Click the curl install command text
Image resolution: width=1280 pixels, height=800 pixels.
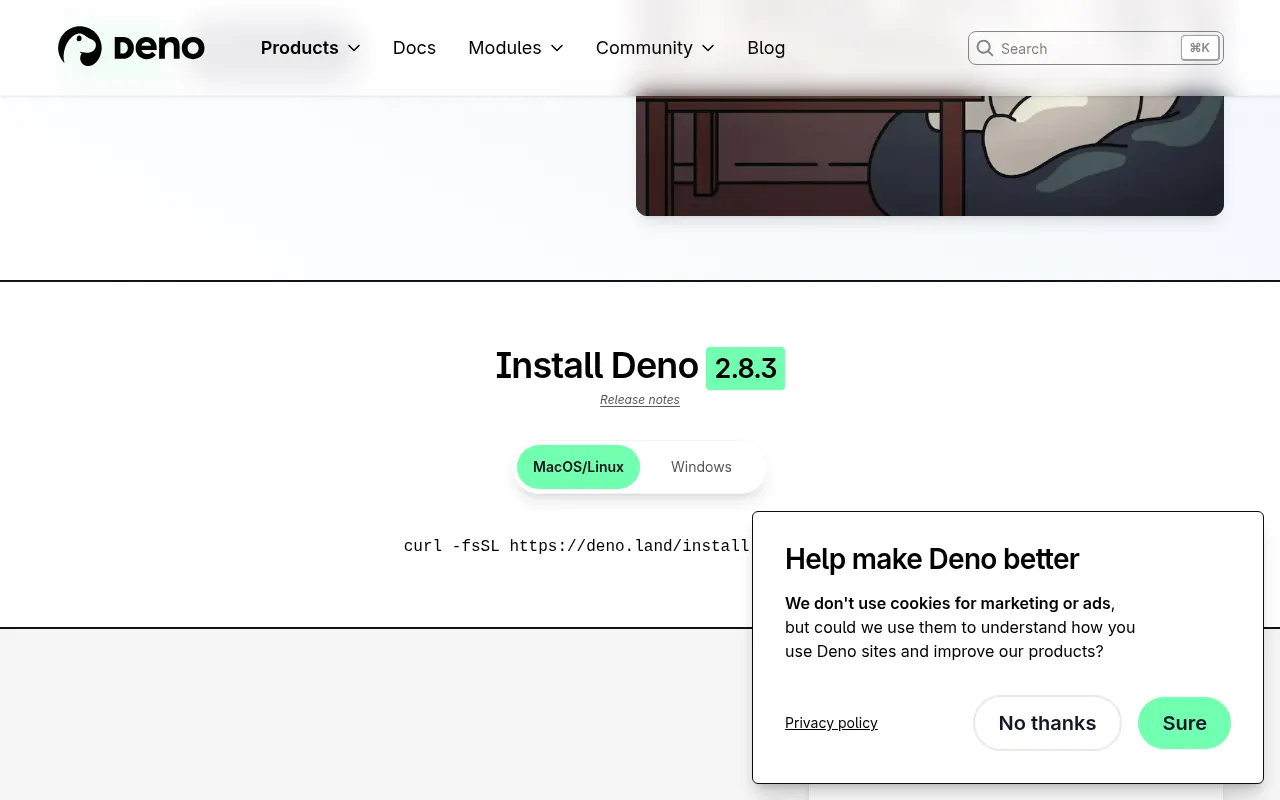tap(577, 546)
